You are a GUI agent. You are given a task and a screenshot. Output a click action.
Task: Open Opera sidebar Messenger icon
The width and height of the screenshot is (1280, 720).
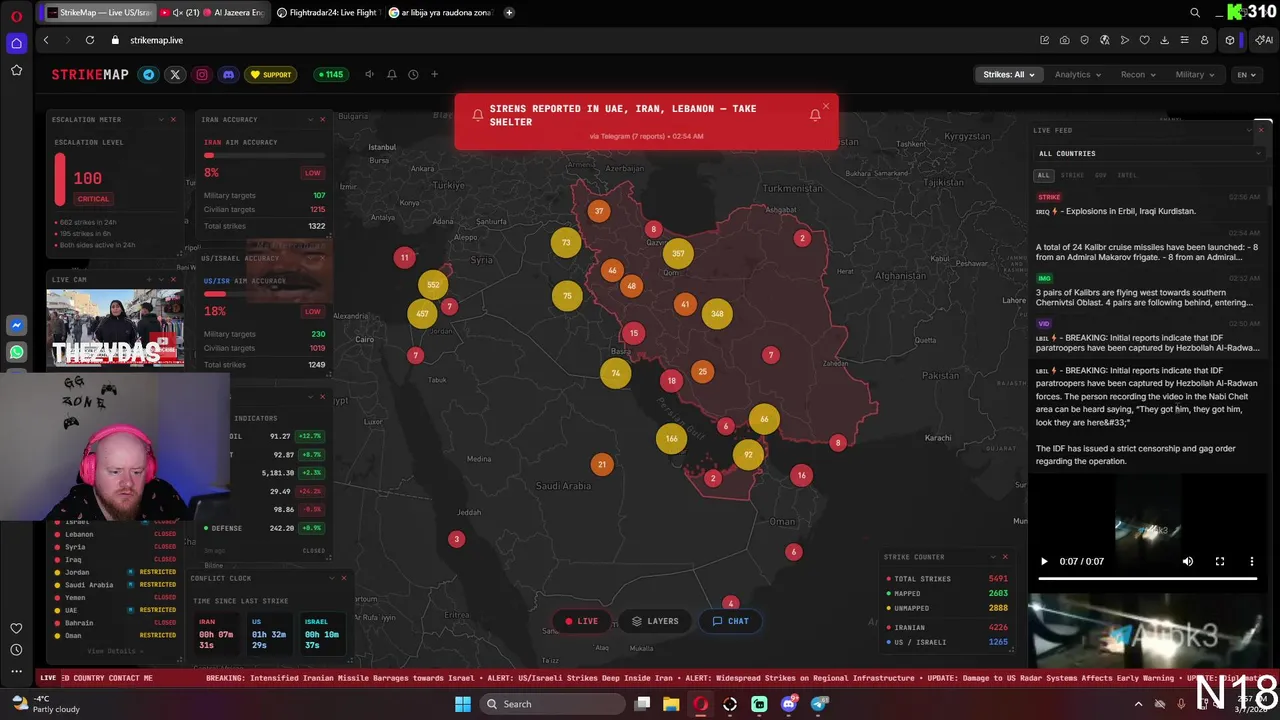point(16,326)
